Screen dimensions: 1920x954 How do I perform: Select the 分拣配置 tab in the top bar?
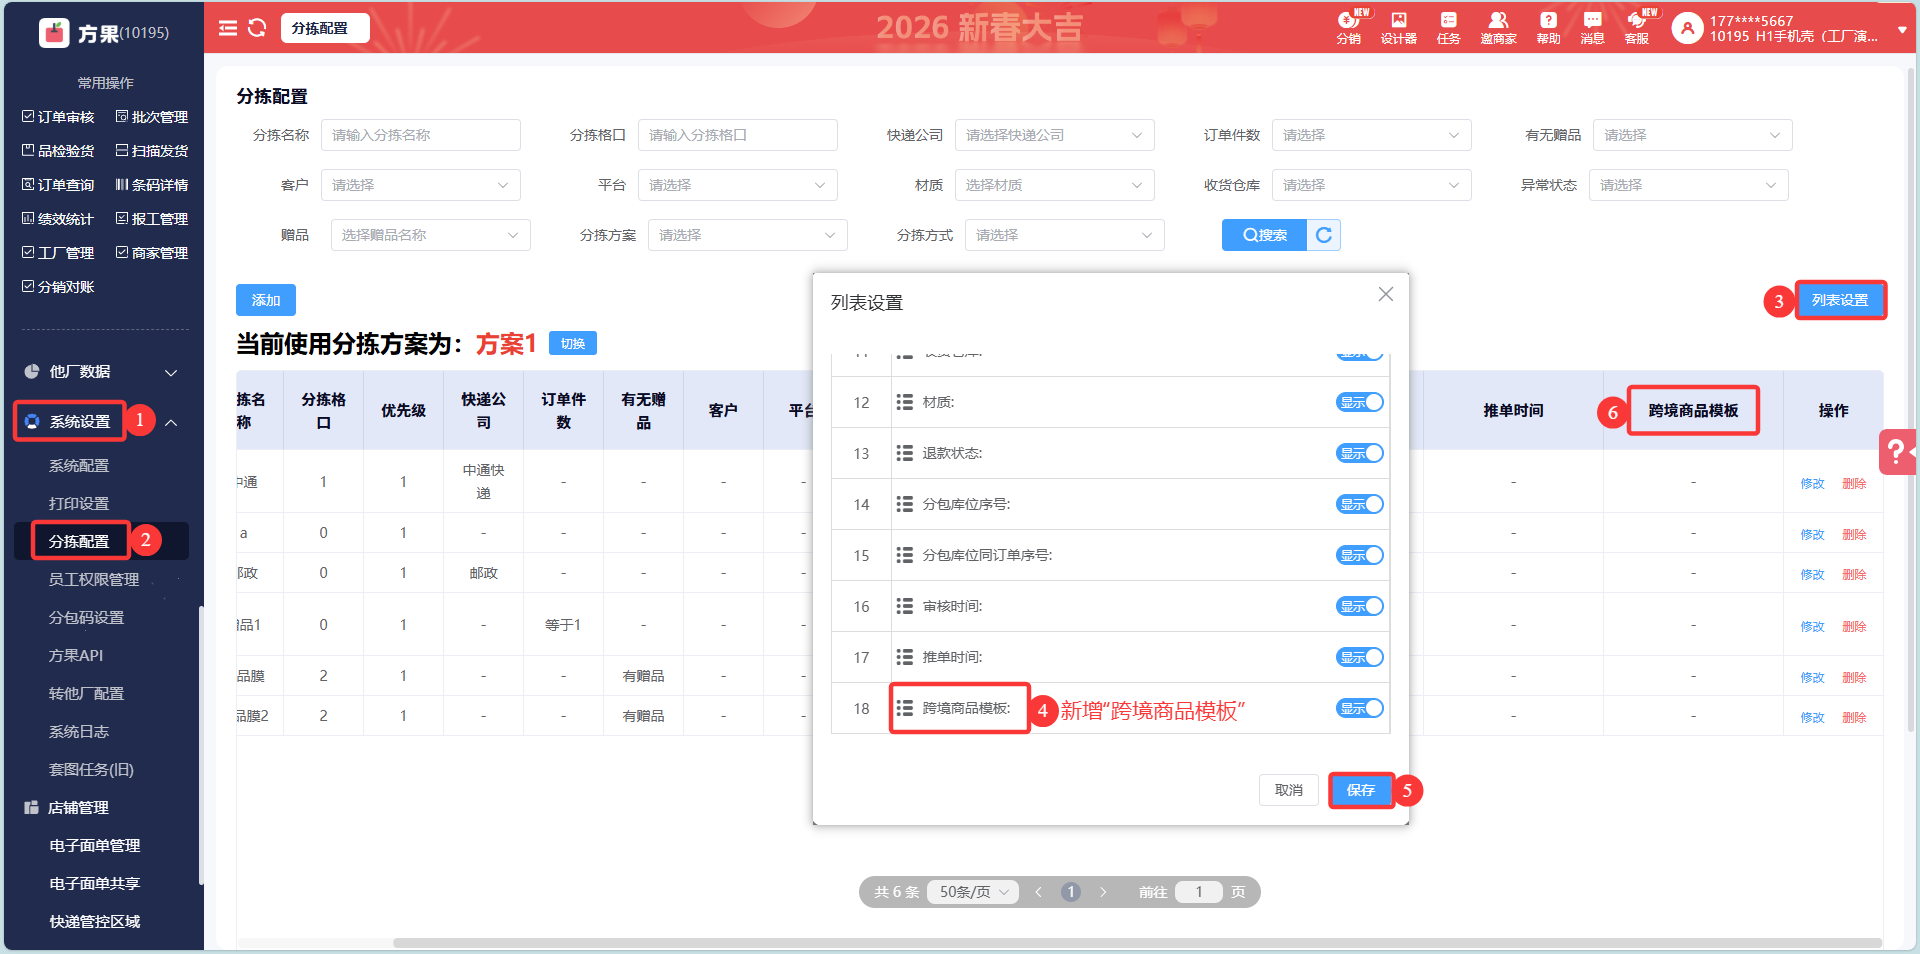point(325,28)
